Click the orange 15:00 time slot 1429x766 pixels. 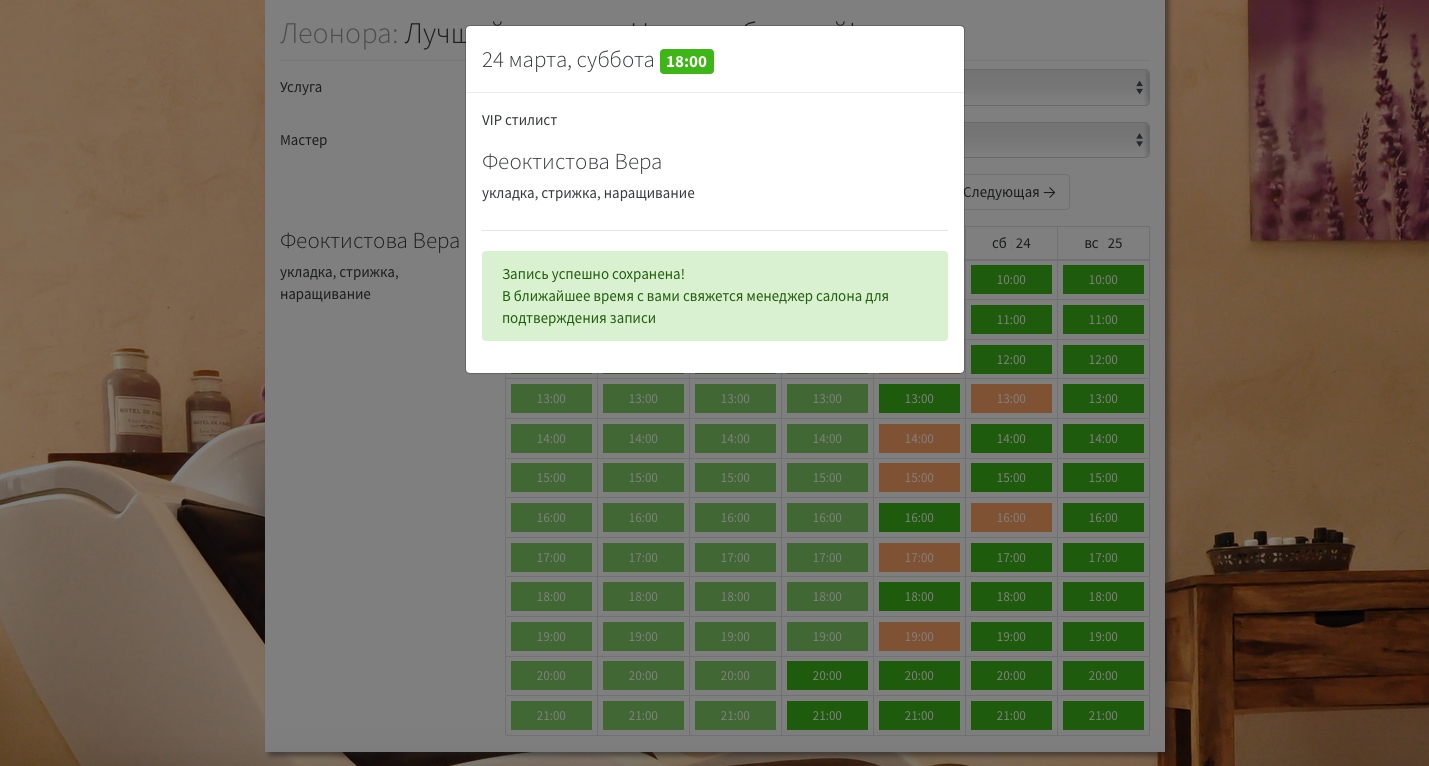(x=919, y=478)
